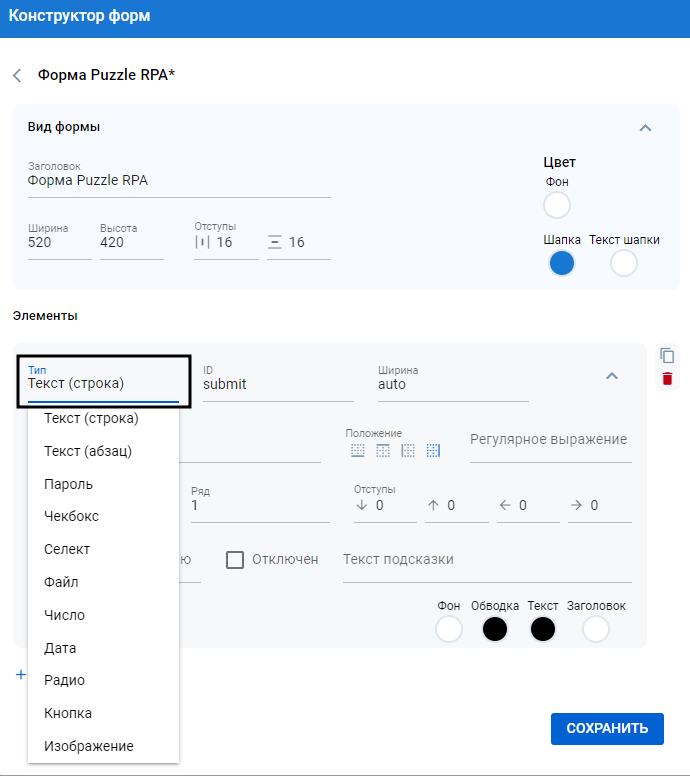Go back using the arrow beside Форма Puzzle RPA
This screenshot has height=776, width=690.
17,75
